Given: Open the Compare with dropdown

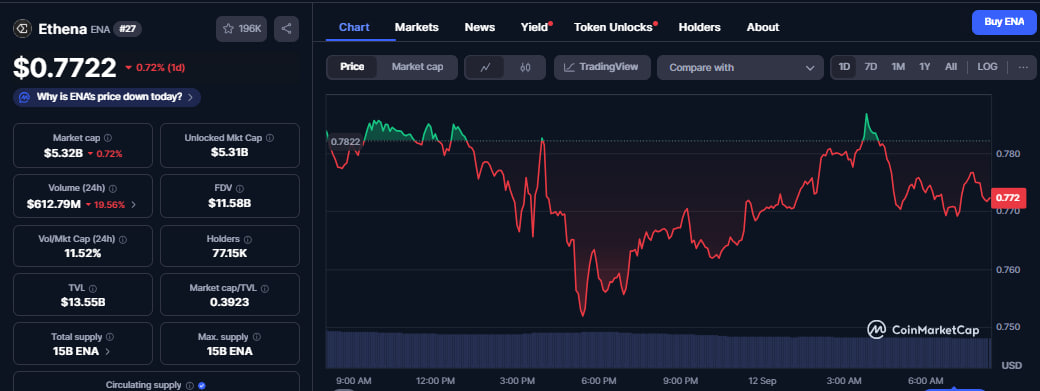Looking at the screenshot, I should click(740, 68).
